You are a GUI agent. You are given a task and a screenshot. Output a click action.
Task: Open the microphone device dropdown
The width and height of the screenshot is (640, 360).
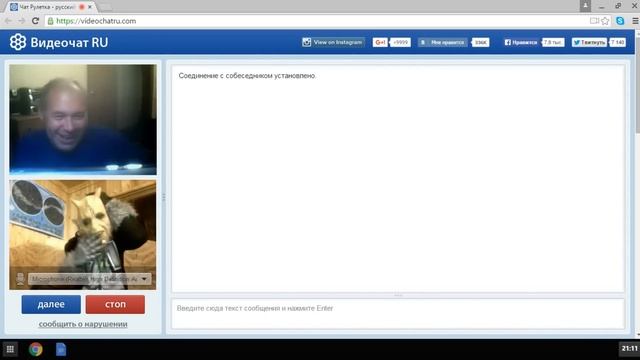(x=89, y=279)
